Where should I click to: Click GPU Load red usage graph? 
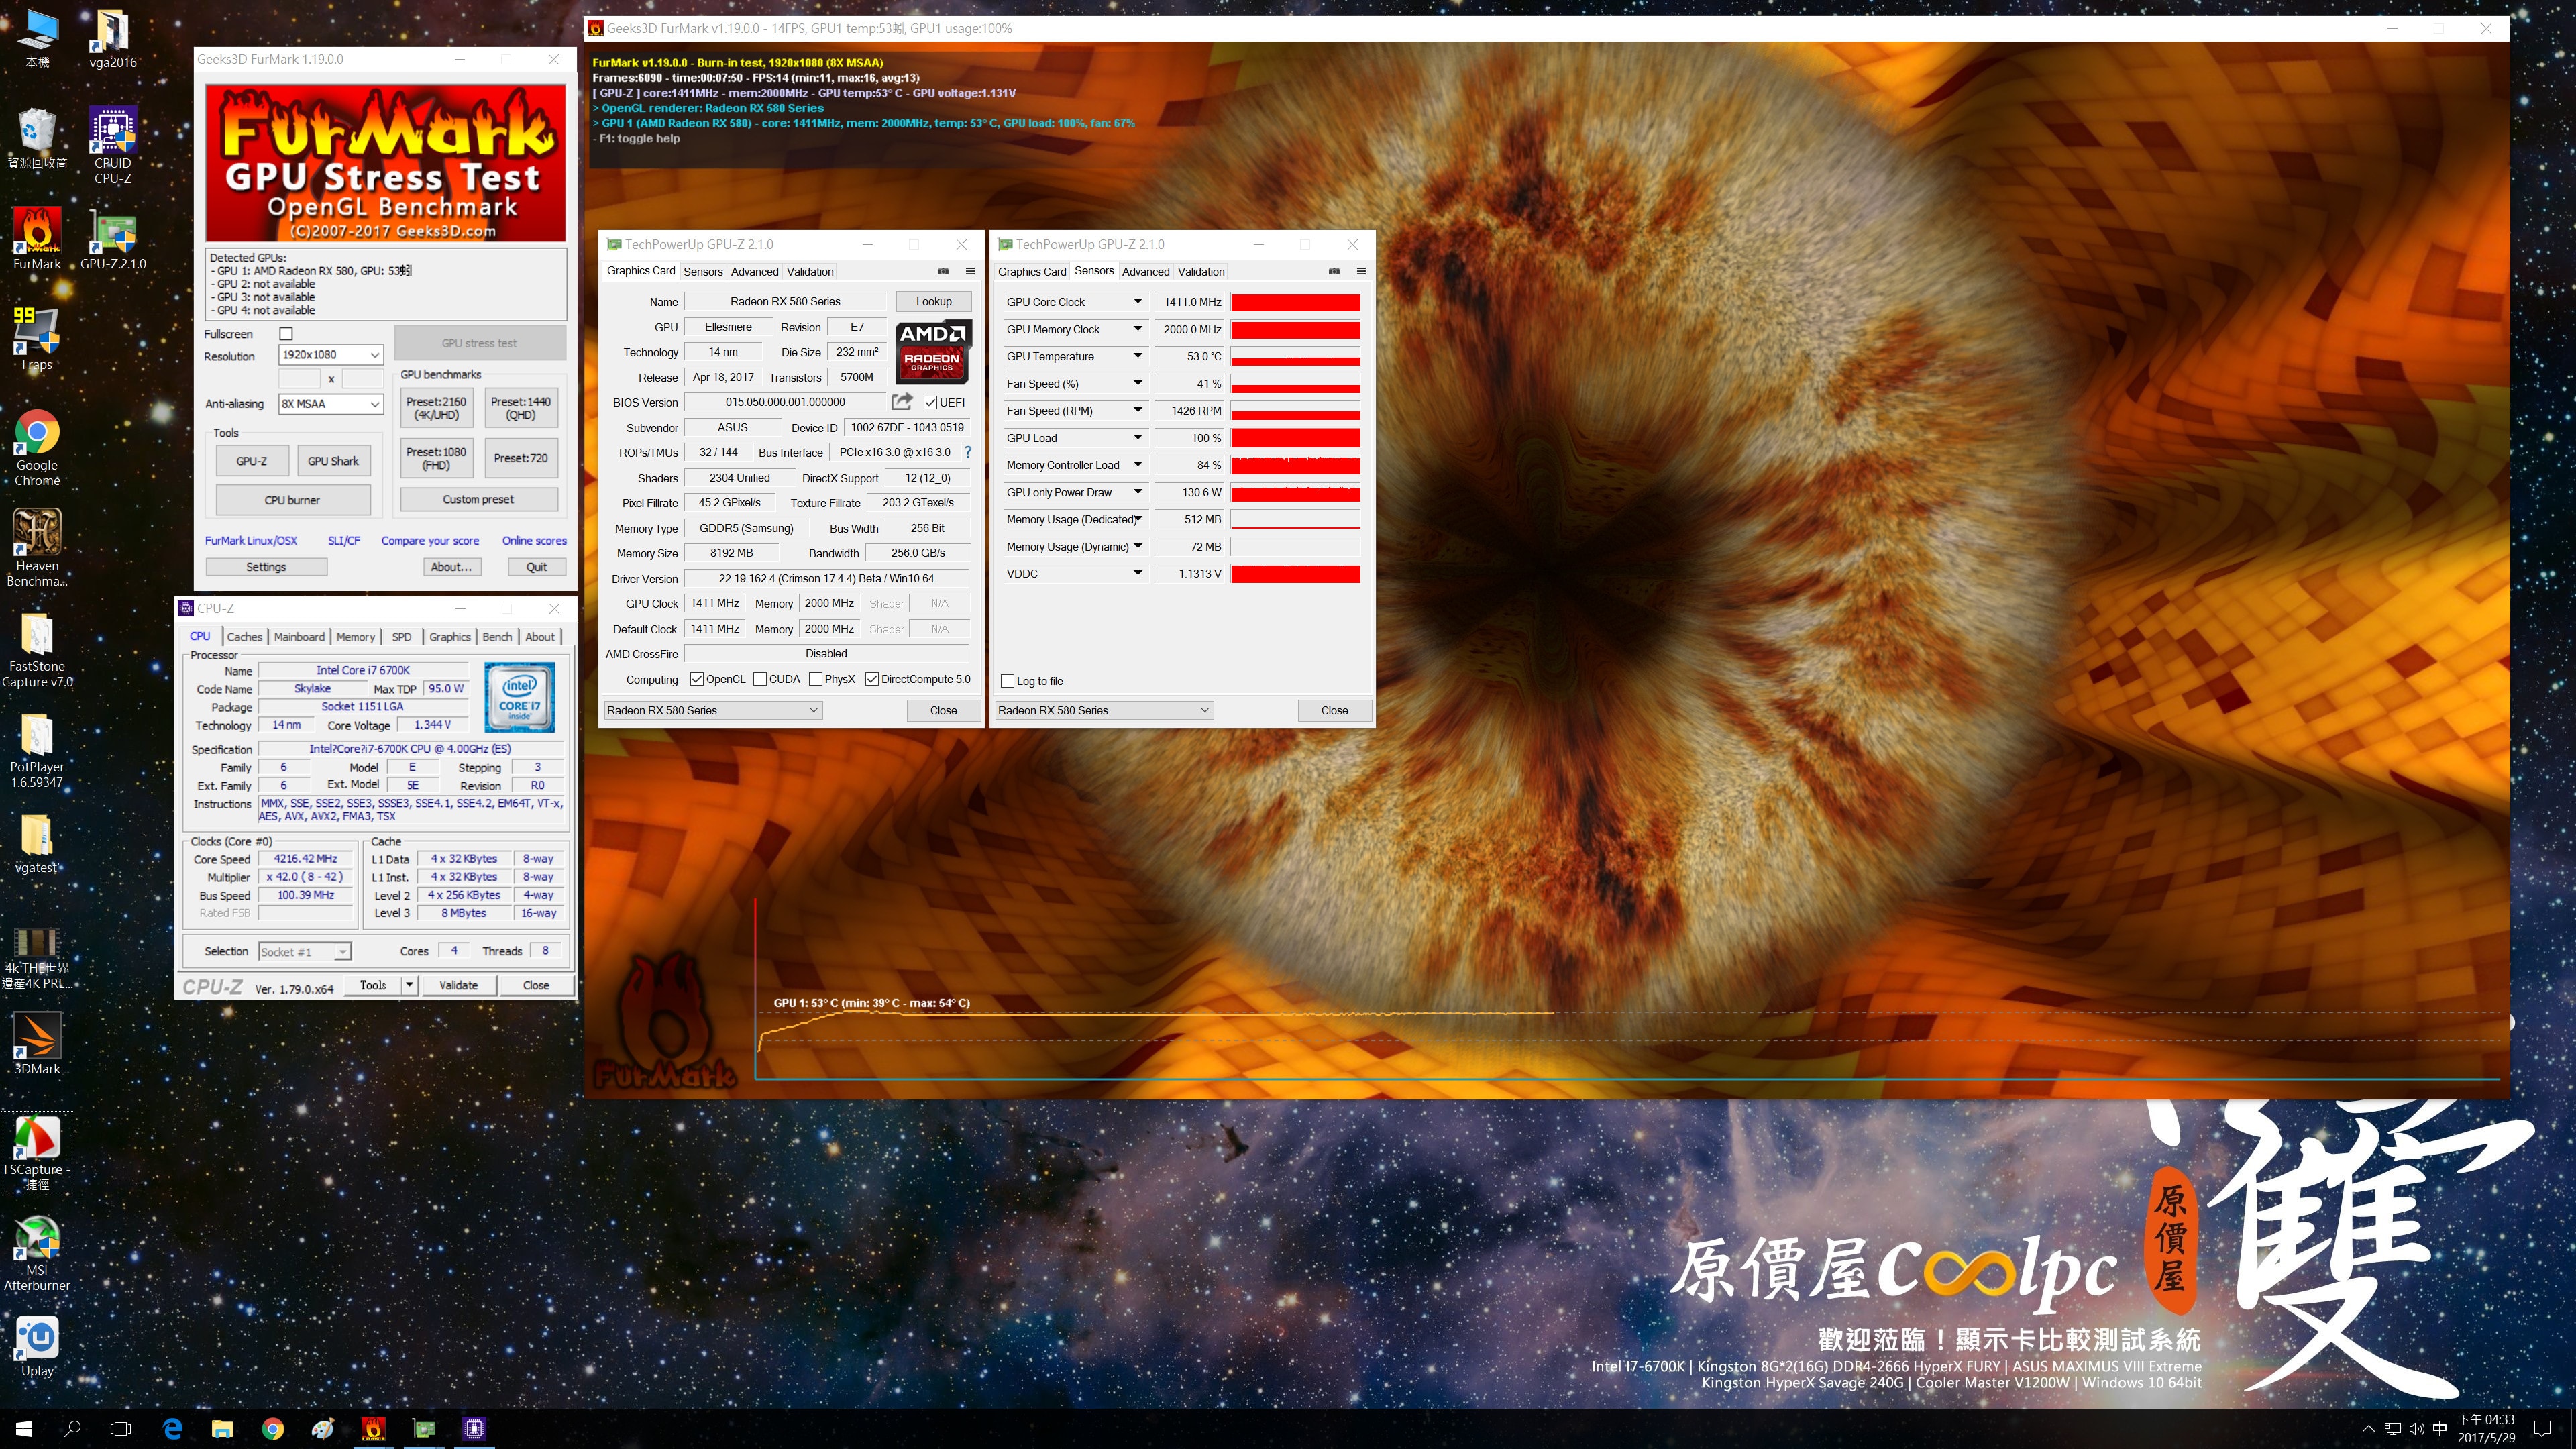1295,438
